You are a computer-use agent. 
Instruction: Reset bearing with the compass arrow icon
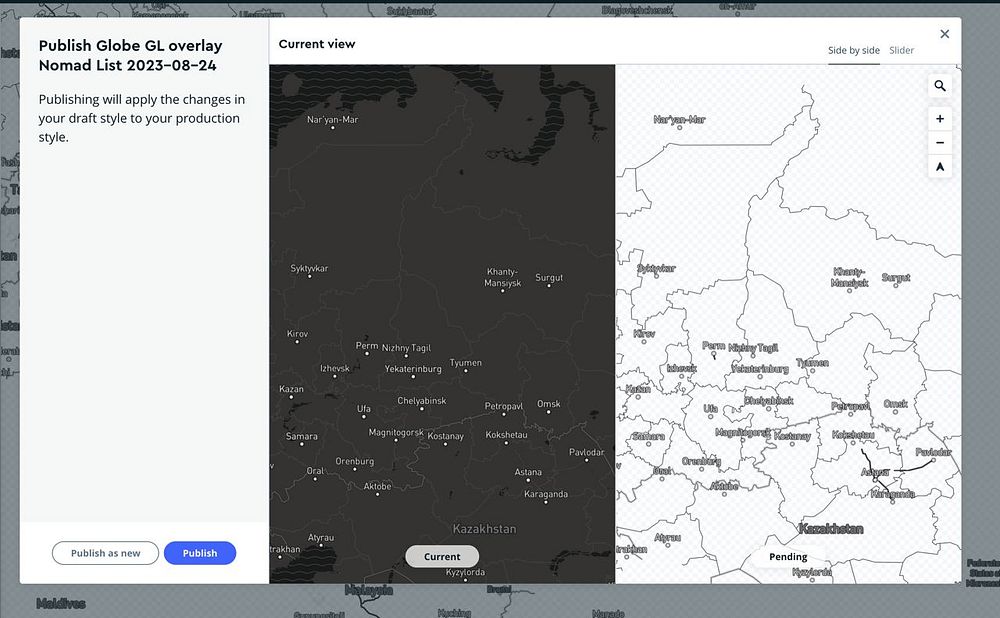tap(939, 166)
